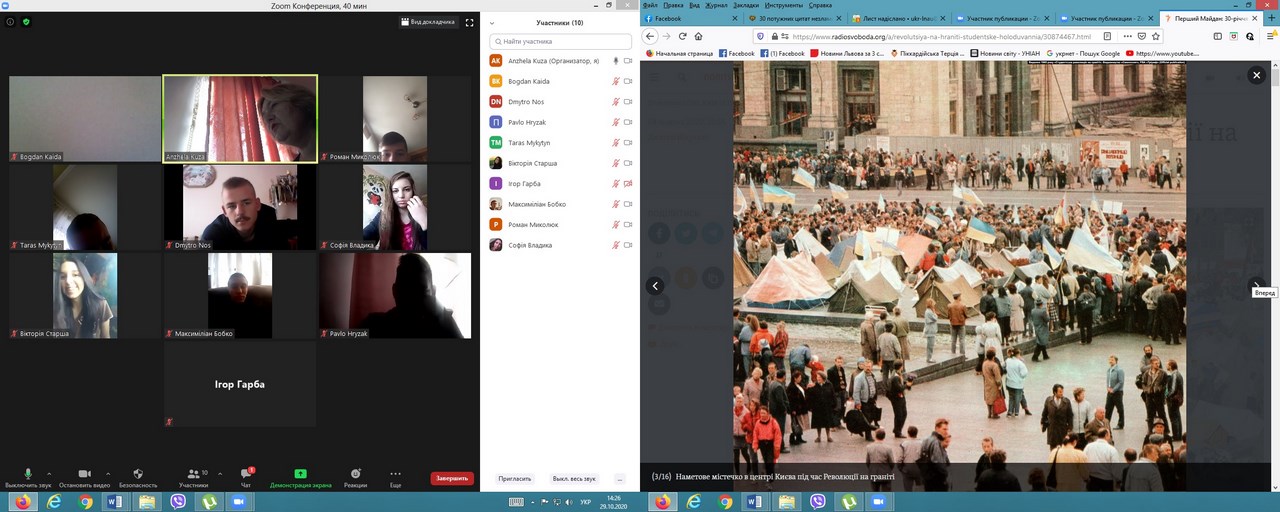Expand video options arrow beside camera
The height and width of the screenshot is (512, 1280).
[x=108, y=473]
